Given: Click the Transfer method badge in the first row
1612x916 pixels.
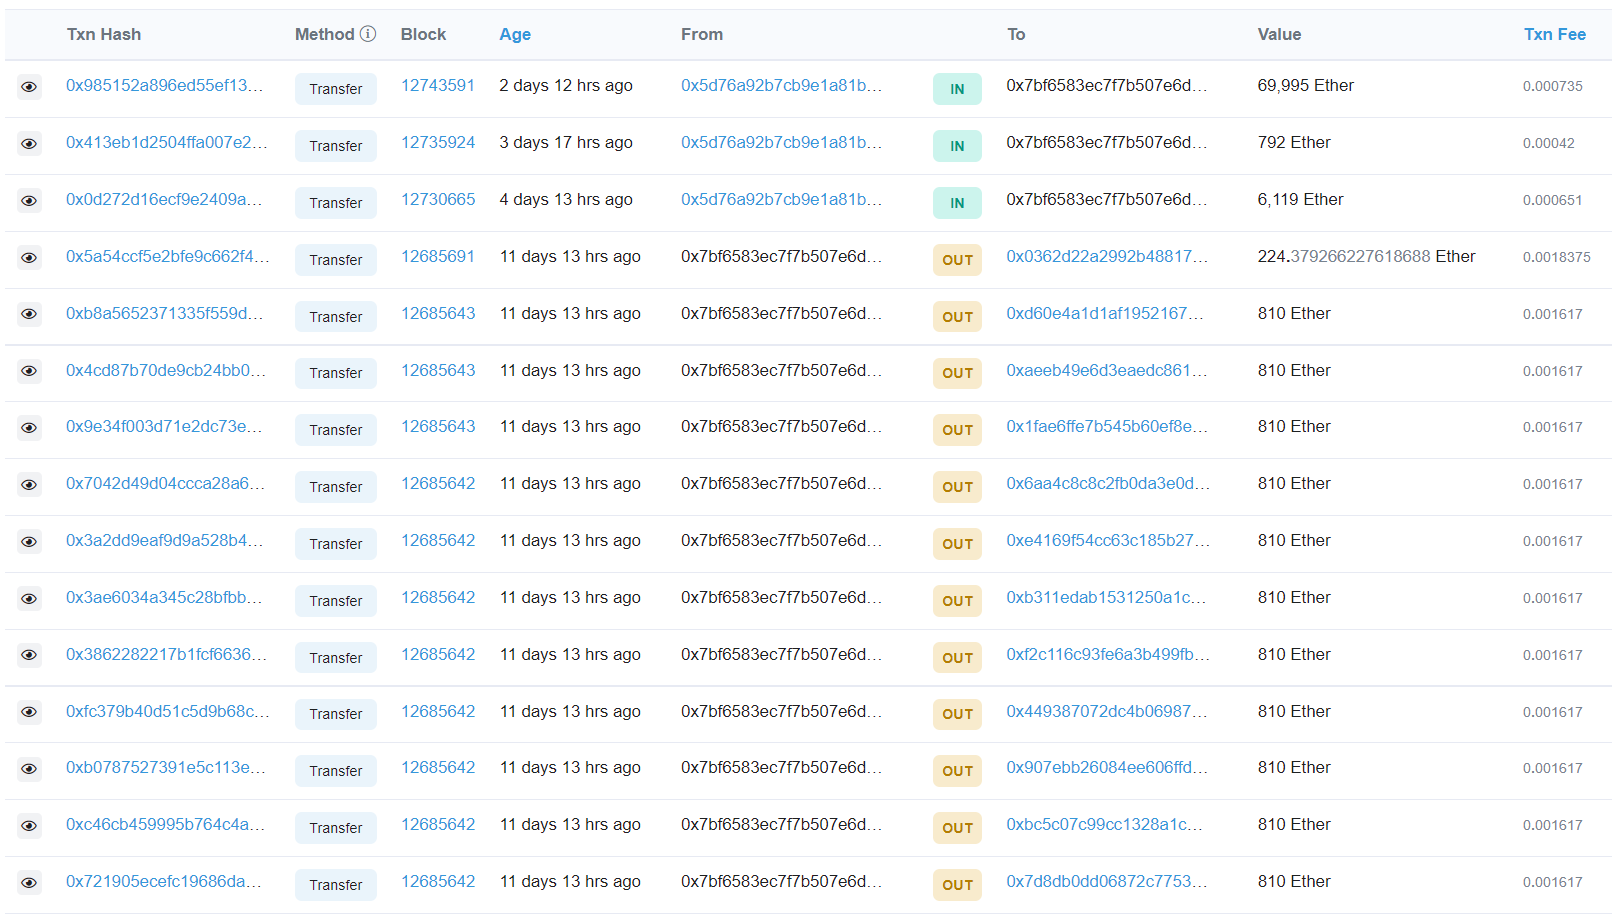Looking at the screenshot, I should coord(336,89).
